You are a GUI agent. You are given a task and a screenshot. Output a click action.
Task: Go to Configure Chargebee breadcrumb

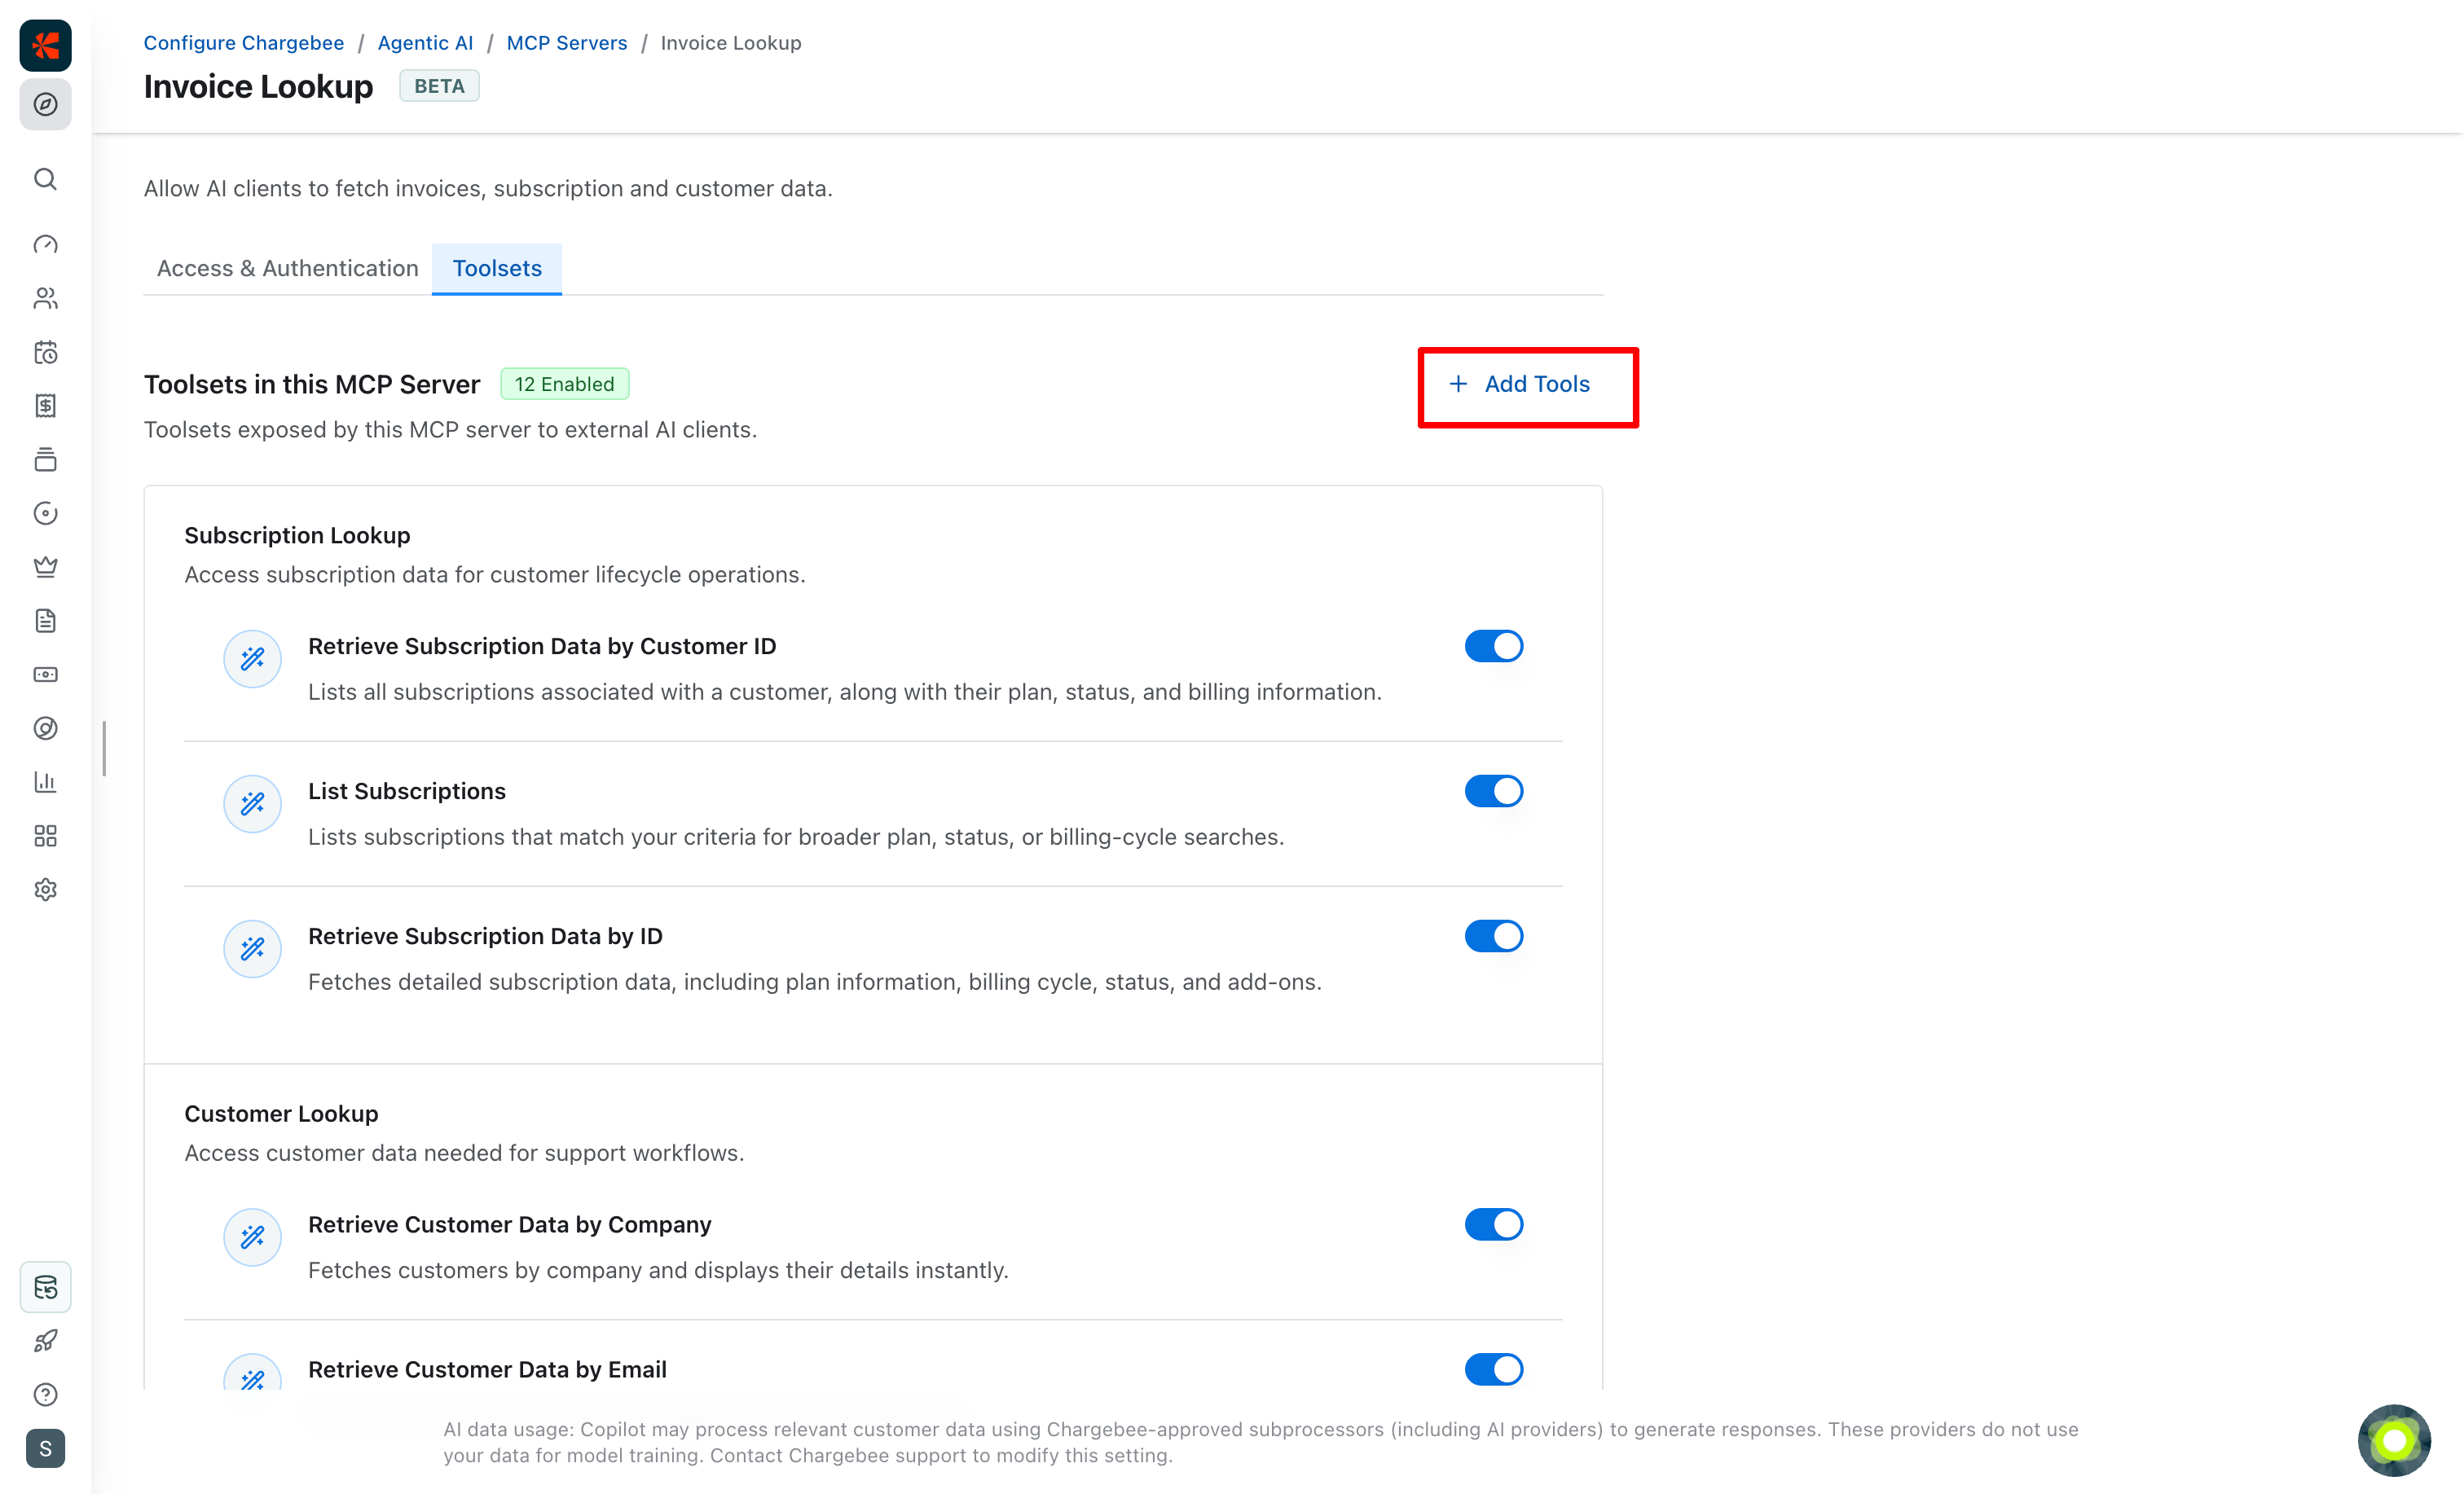pyautogui.click(x=244, y=43)
